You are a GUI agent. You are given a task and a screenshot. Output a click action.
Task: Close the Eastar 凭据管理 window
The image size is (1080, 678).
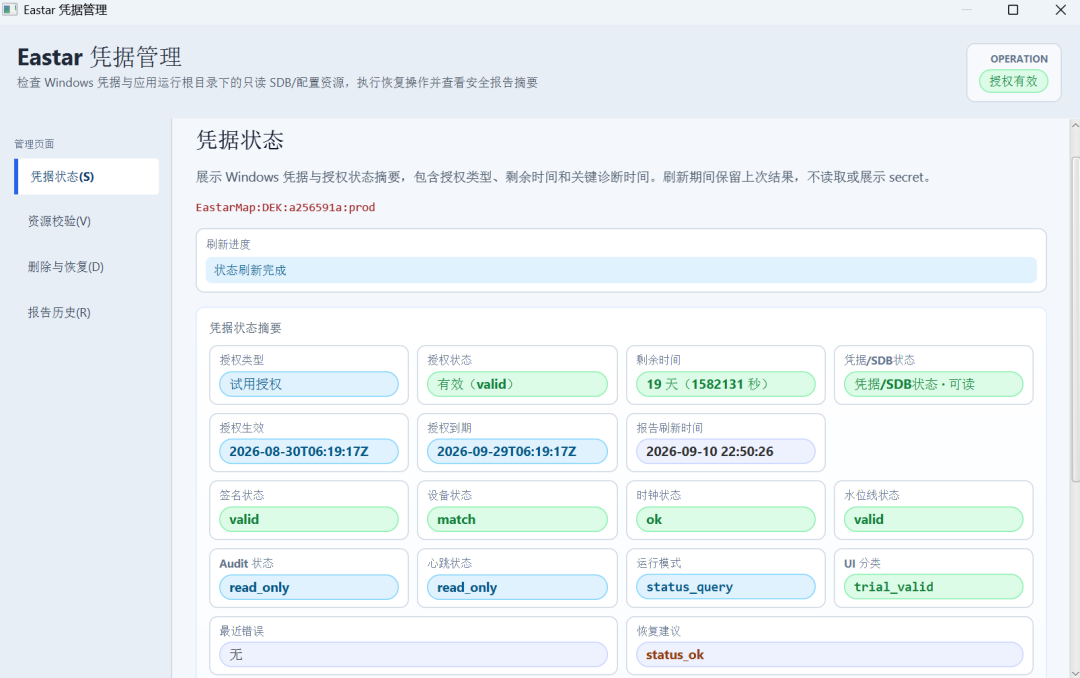[1060, 10]
